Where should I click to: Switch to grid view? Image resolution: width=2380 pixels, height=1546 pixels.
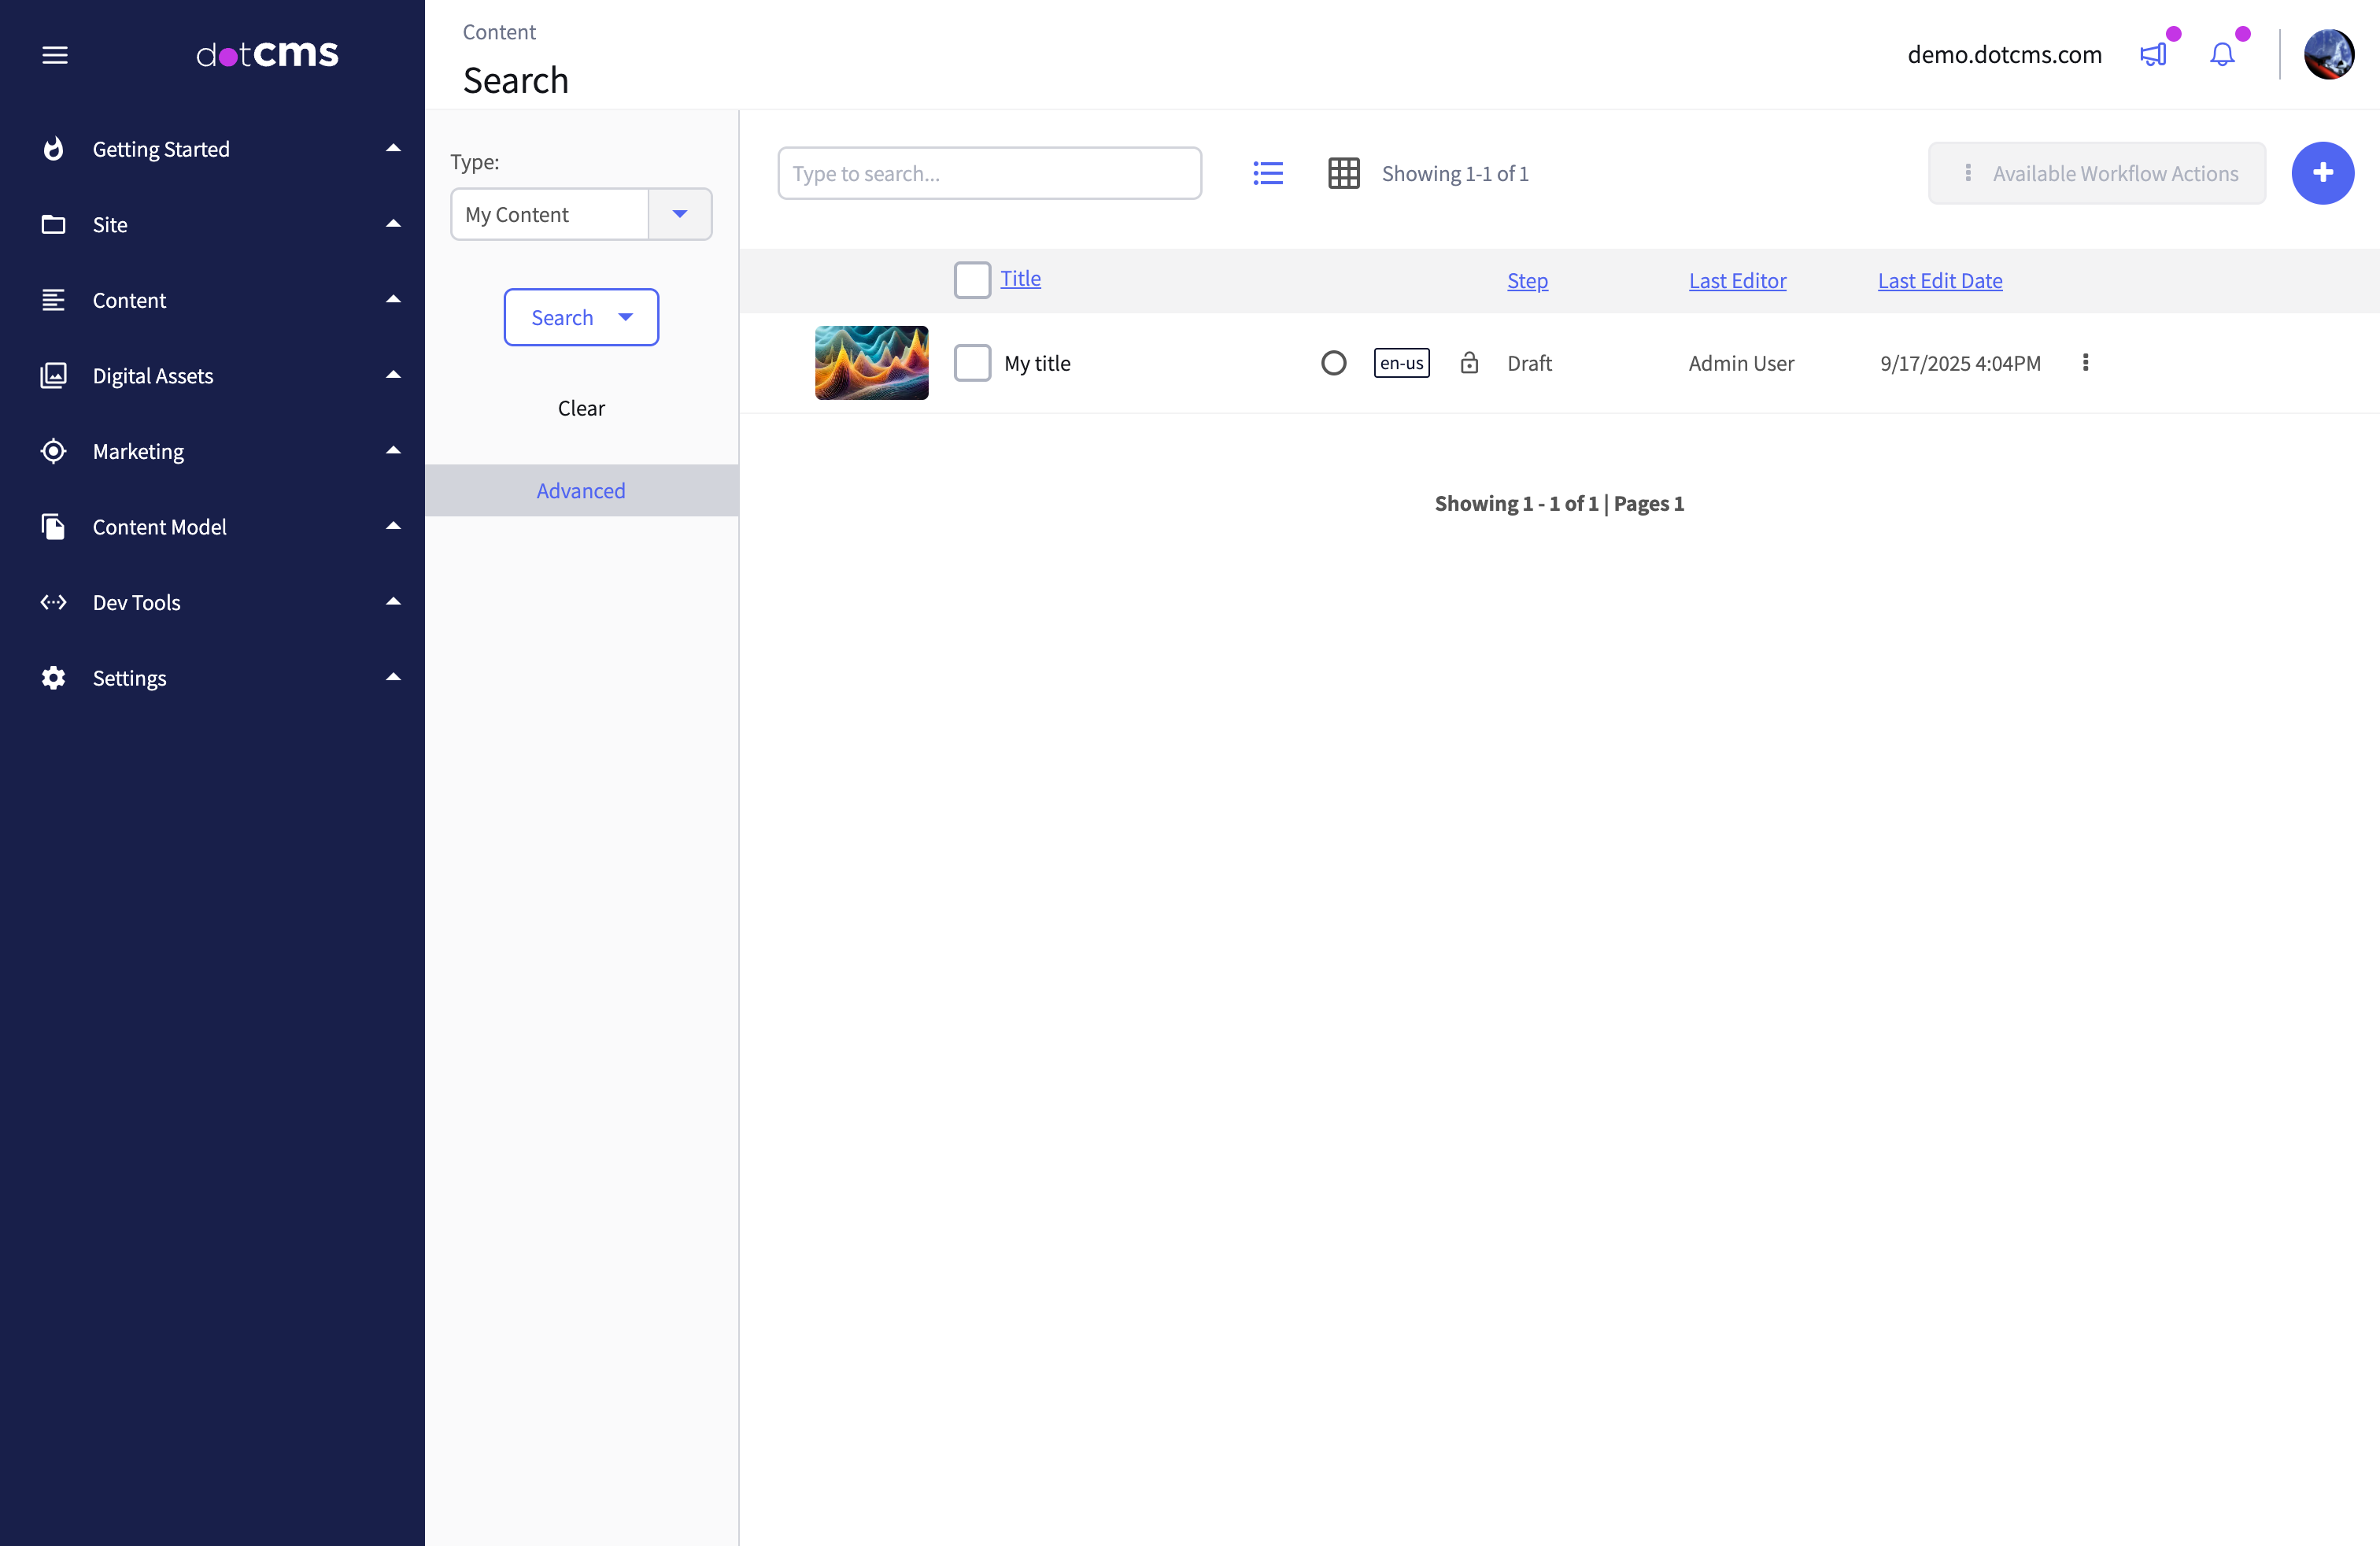coord(1344,172)
